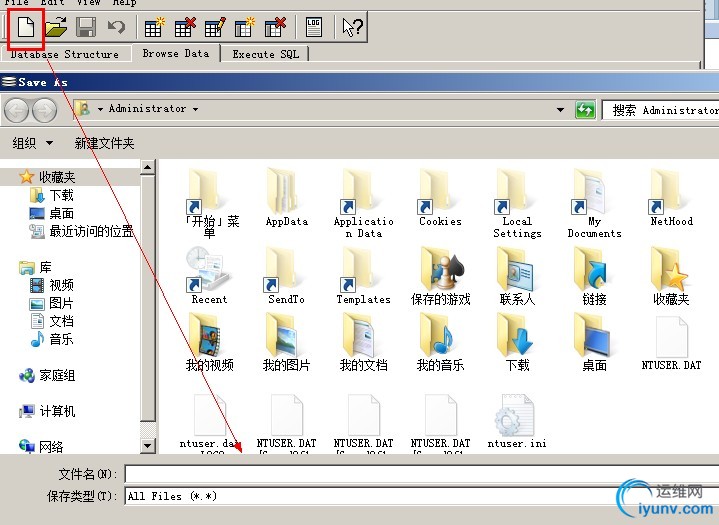
Task: Click the green refresh button
Action: click(x=585, y=110)
